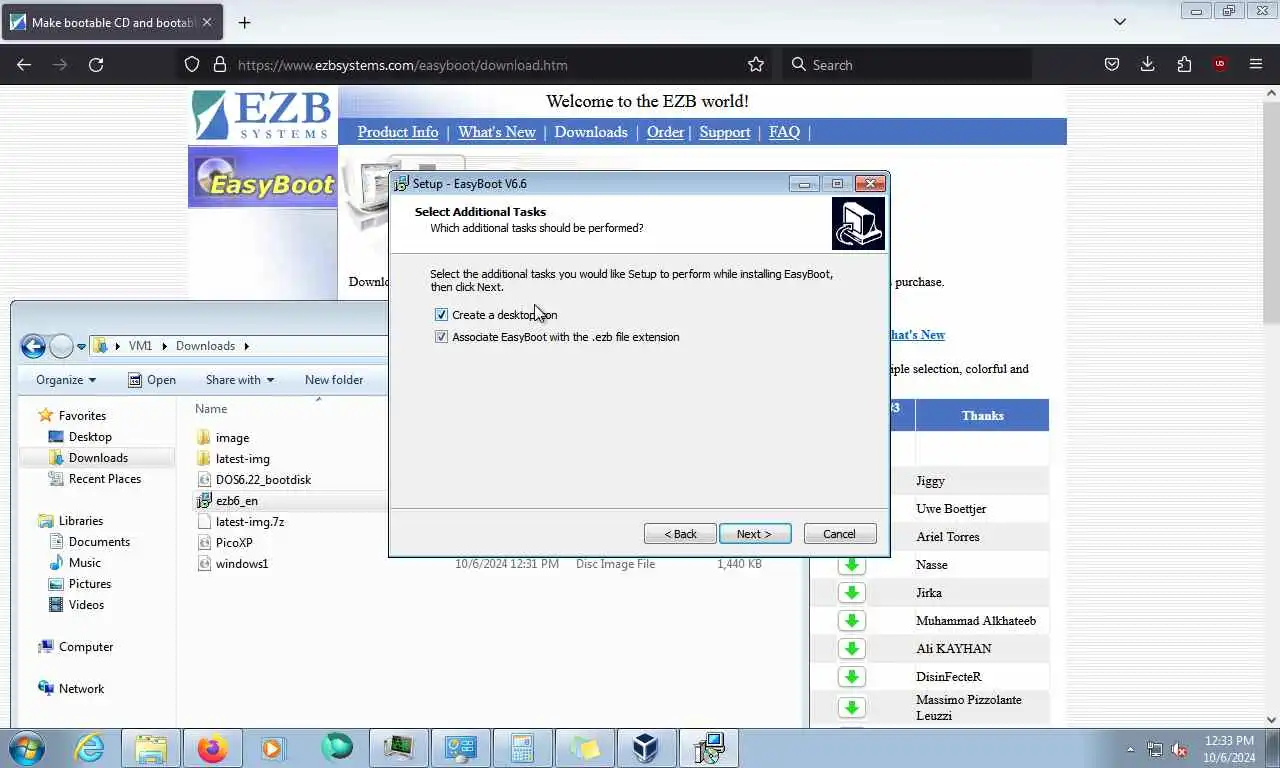Viewport: 1280px width, 768px height.
Task: Open the Order page link
Action: click(665, 132)
